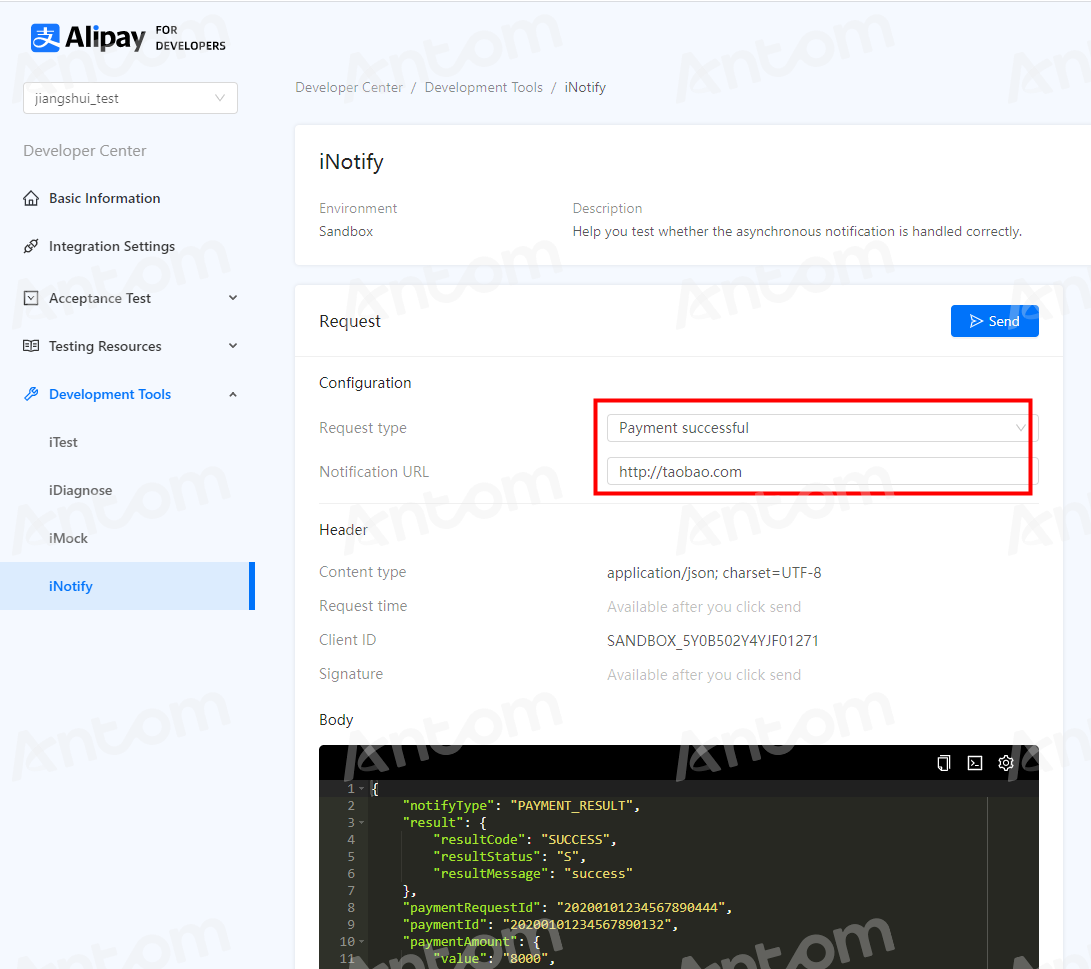1091x969 pixels.
Task: Fold line 1 in the code editor
Action: (362, 789)
